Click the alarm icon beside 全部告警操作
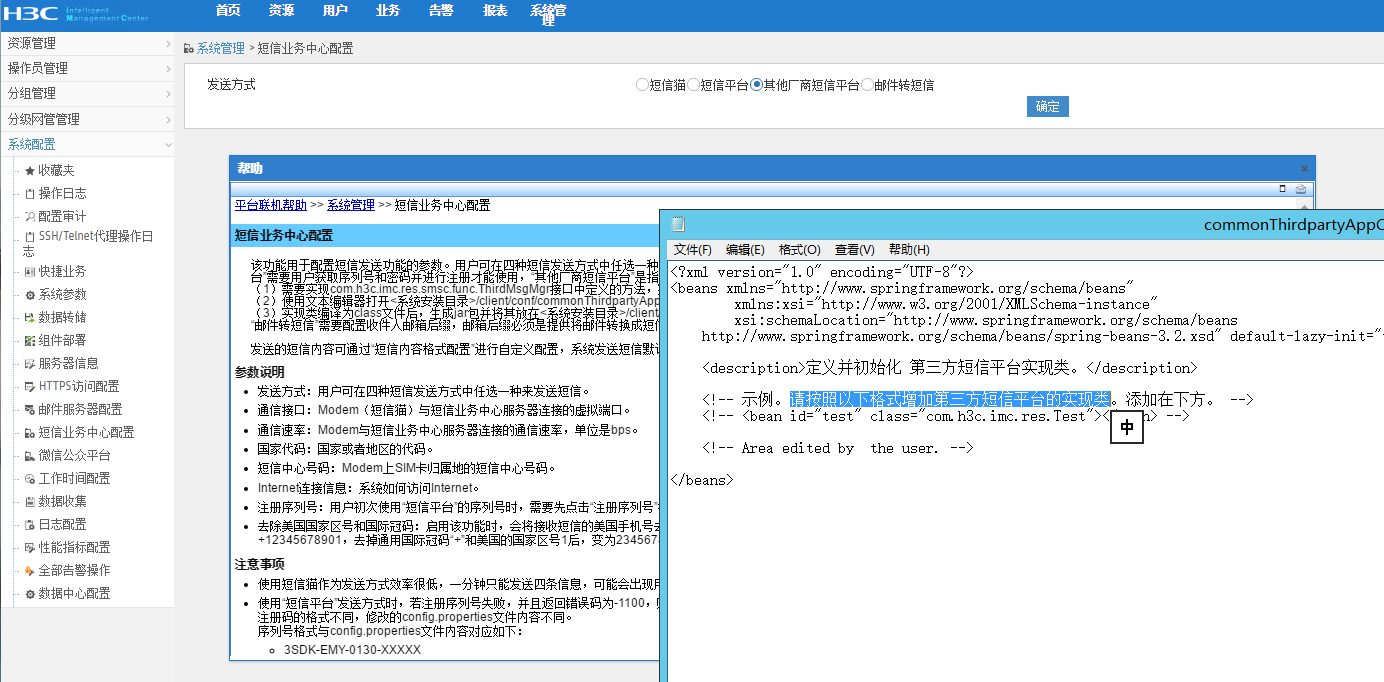 point(30,571)
